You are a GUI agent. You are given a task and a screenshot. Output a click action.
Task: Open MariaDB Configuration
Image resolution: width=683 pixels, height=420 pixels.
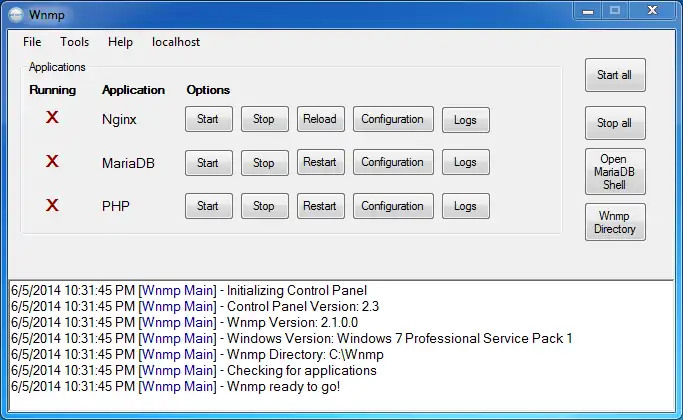tap(393, 162)
